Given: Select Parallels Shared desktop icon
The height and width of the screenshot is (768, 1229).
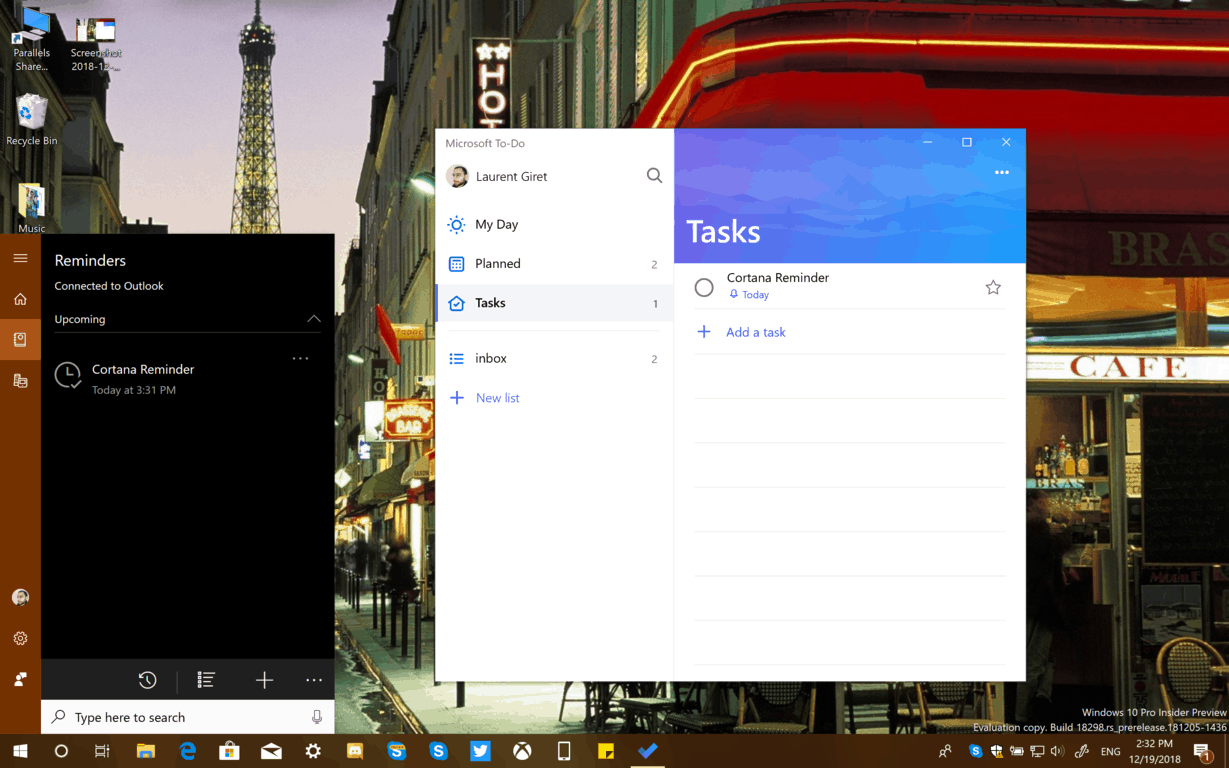Looking at the screenshot, I should click(32, 39).
